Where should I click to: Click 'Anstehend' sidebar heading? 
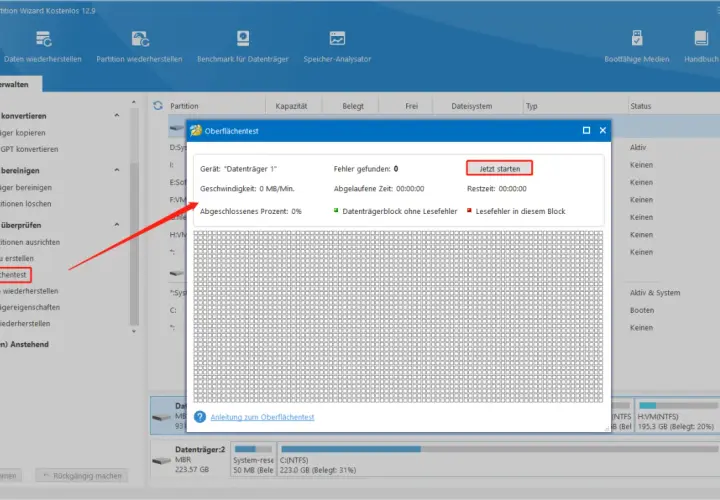pyautogui.click(x=24, y=344)
